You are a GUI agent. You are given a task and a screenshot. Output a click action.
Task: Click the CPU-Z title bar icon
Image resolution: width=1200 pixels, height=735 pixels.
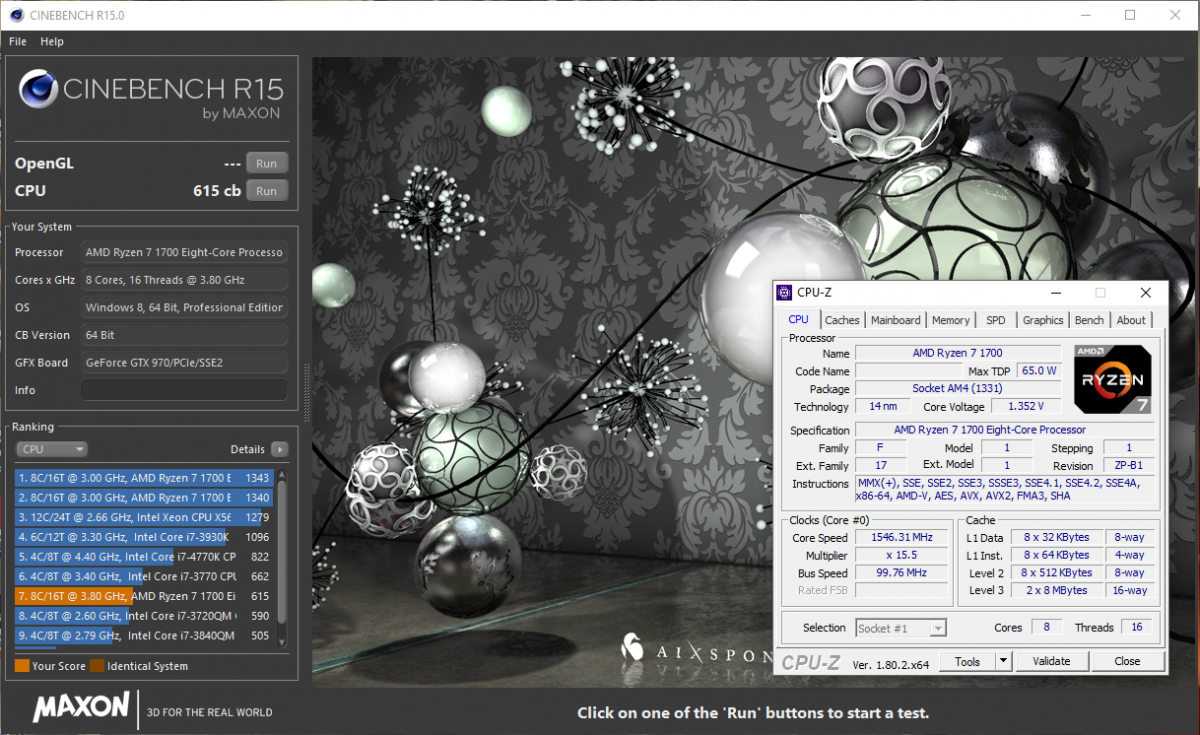coord(785,292)
